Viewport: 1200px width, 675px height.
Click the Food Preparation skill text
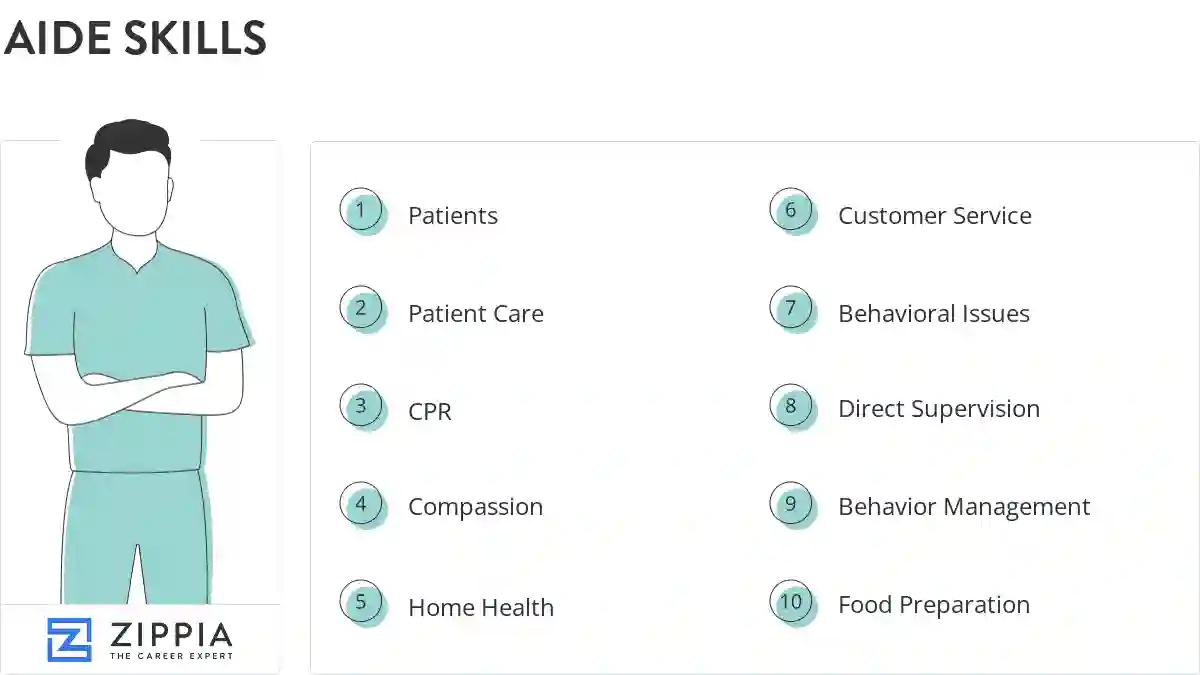[934, 605]
